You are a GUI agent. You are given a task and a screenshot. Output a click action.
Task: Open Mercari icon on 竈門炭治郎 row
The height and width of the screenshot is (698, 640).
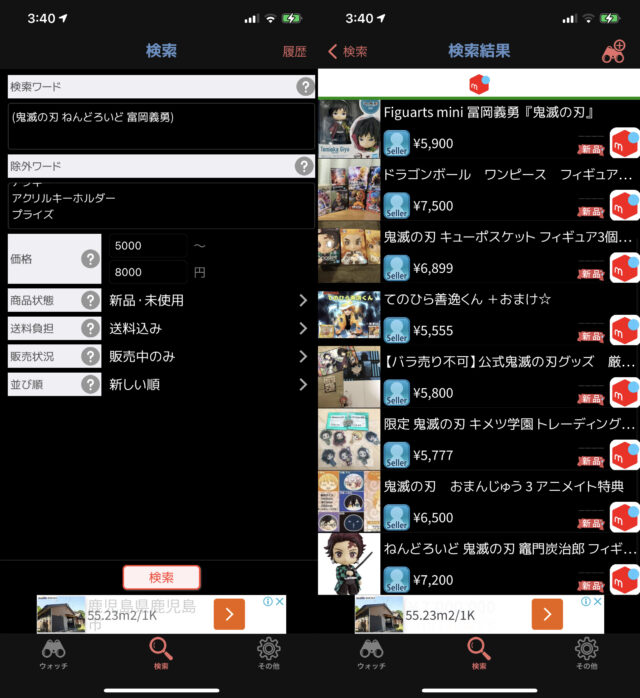click(x=624, y=579)
